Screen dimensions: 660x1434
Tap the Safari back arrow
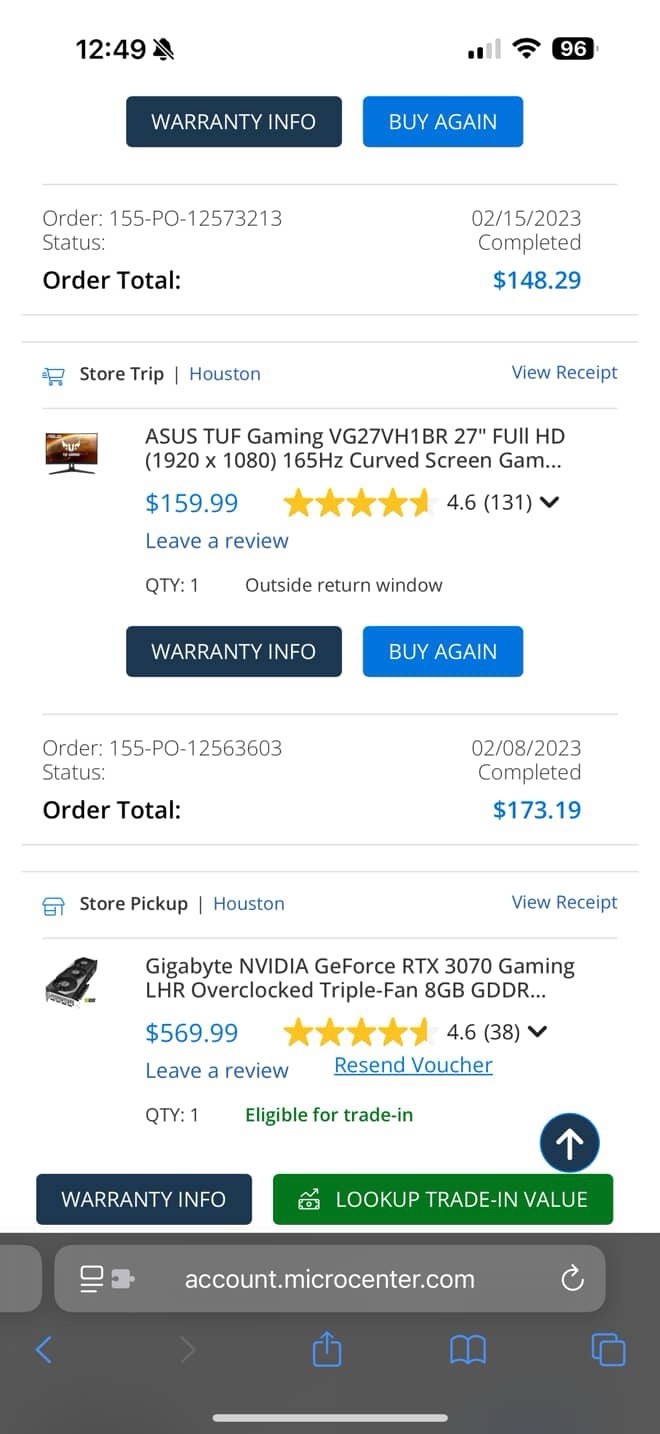[43, 1350]
